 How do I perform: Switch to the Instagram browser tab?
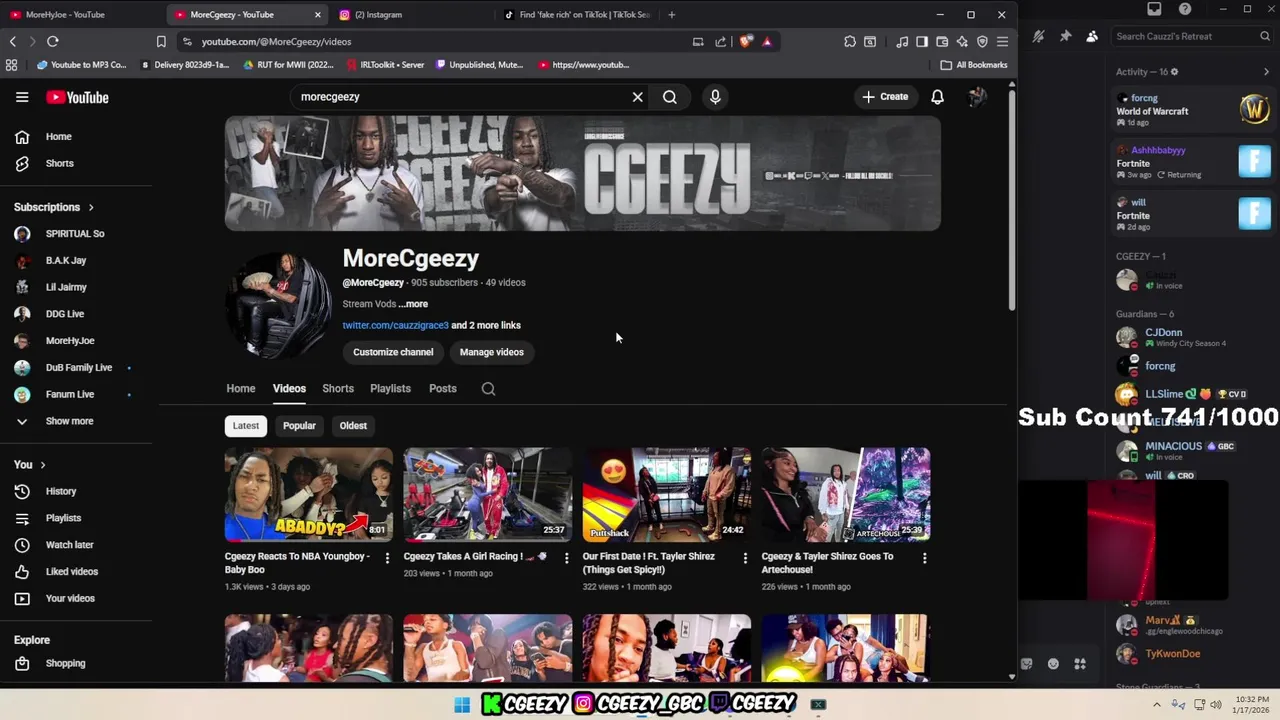point(410,14)
